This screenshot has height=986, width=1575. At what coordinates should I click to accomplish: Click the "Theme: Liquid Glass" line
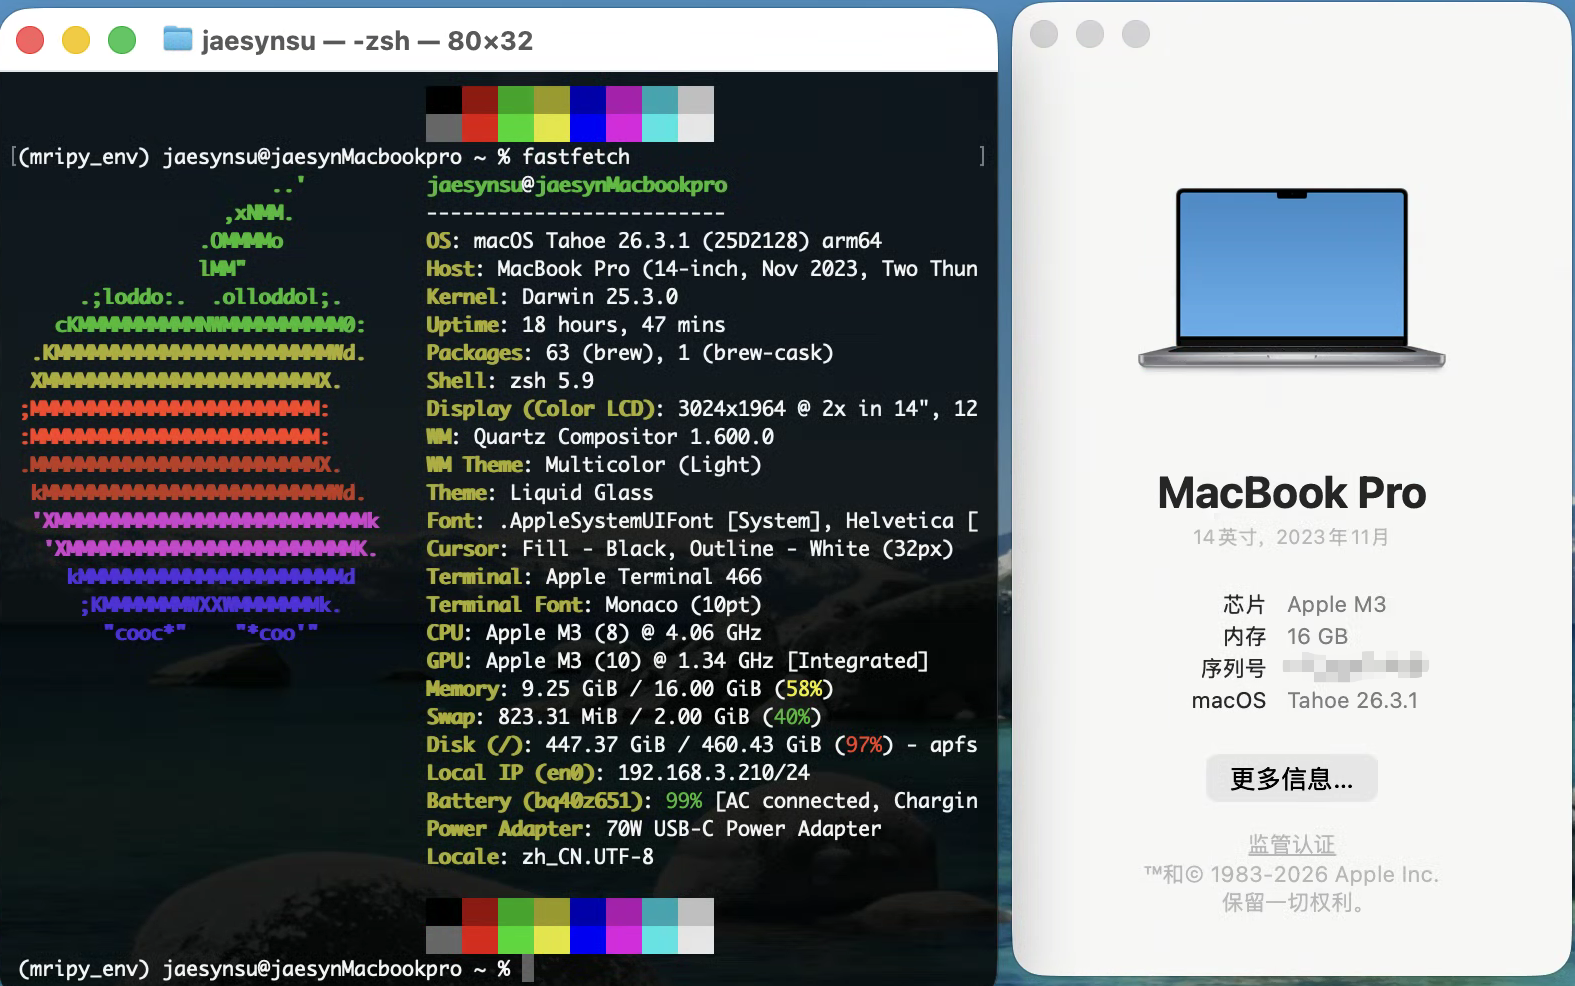[x=540, y=493]
